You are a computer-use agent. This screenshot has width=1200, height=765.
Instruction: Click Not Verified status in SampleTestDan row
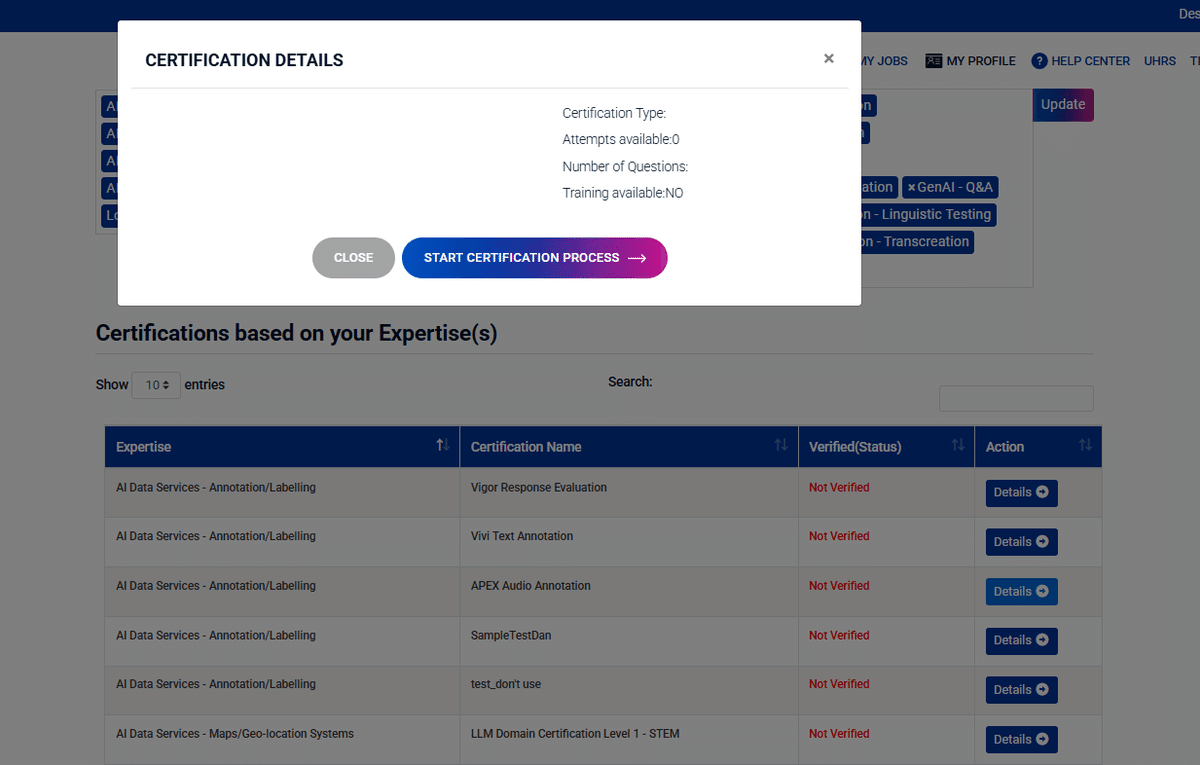[x=839, y=636]
